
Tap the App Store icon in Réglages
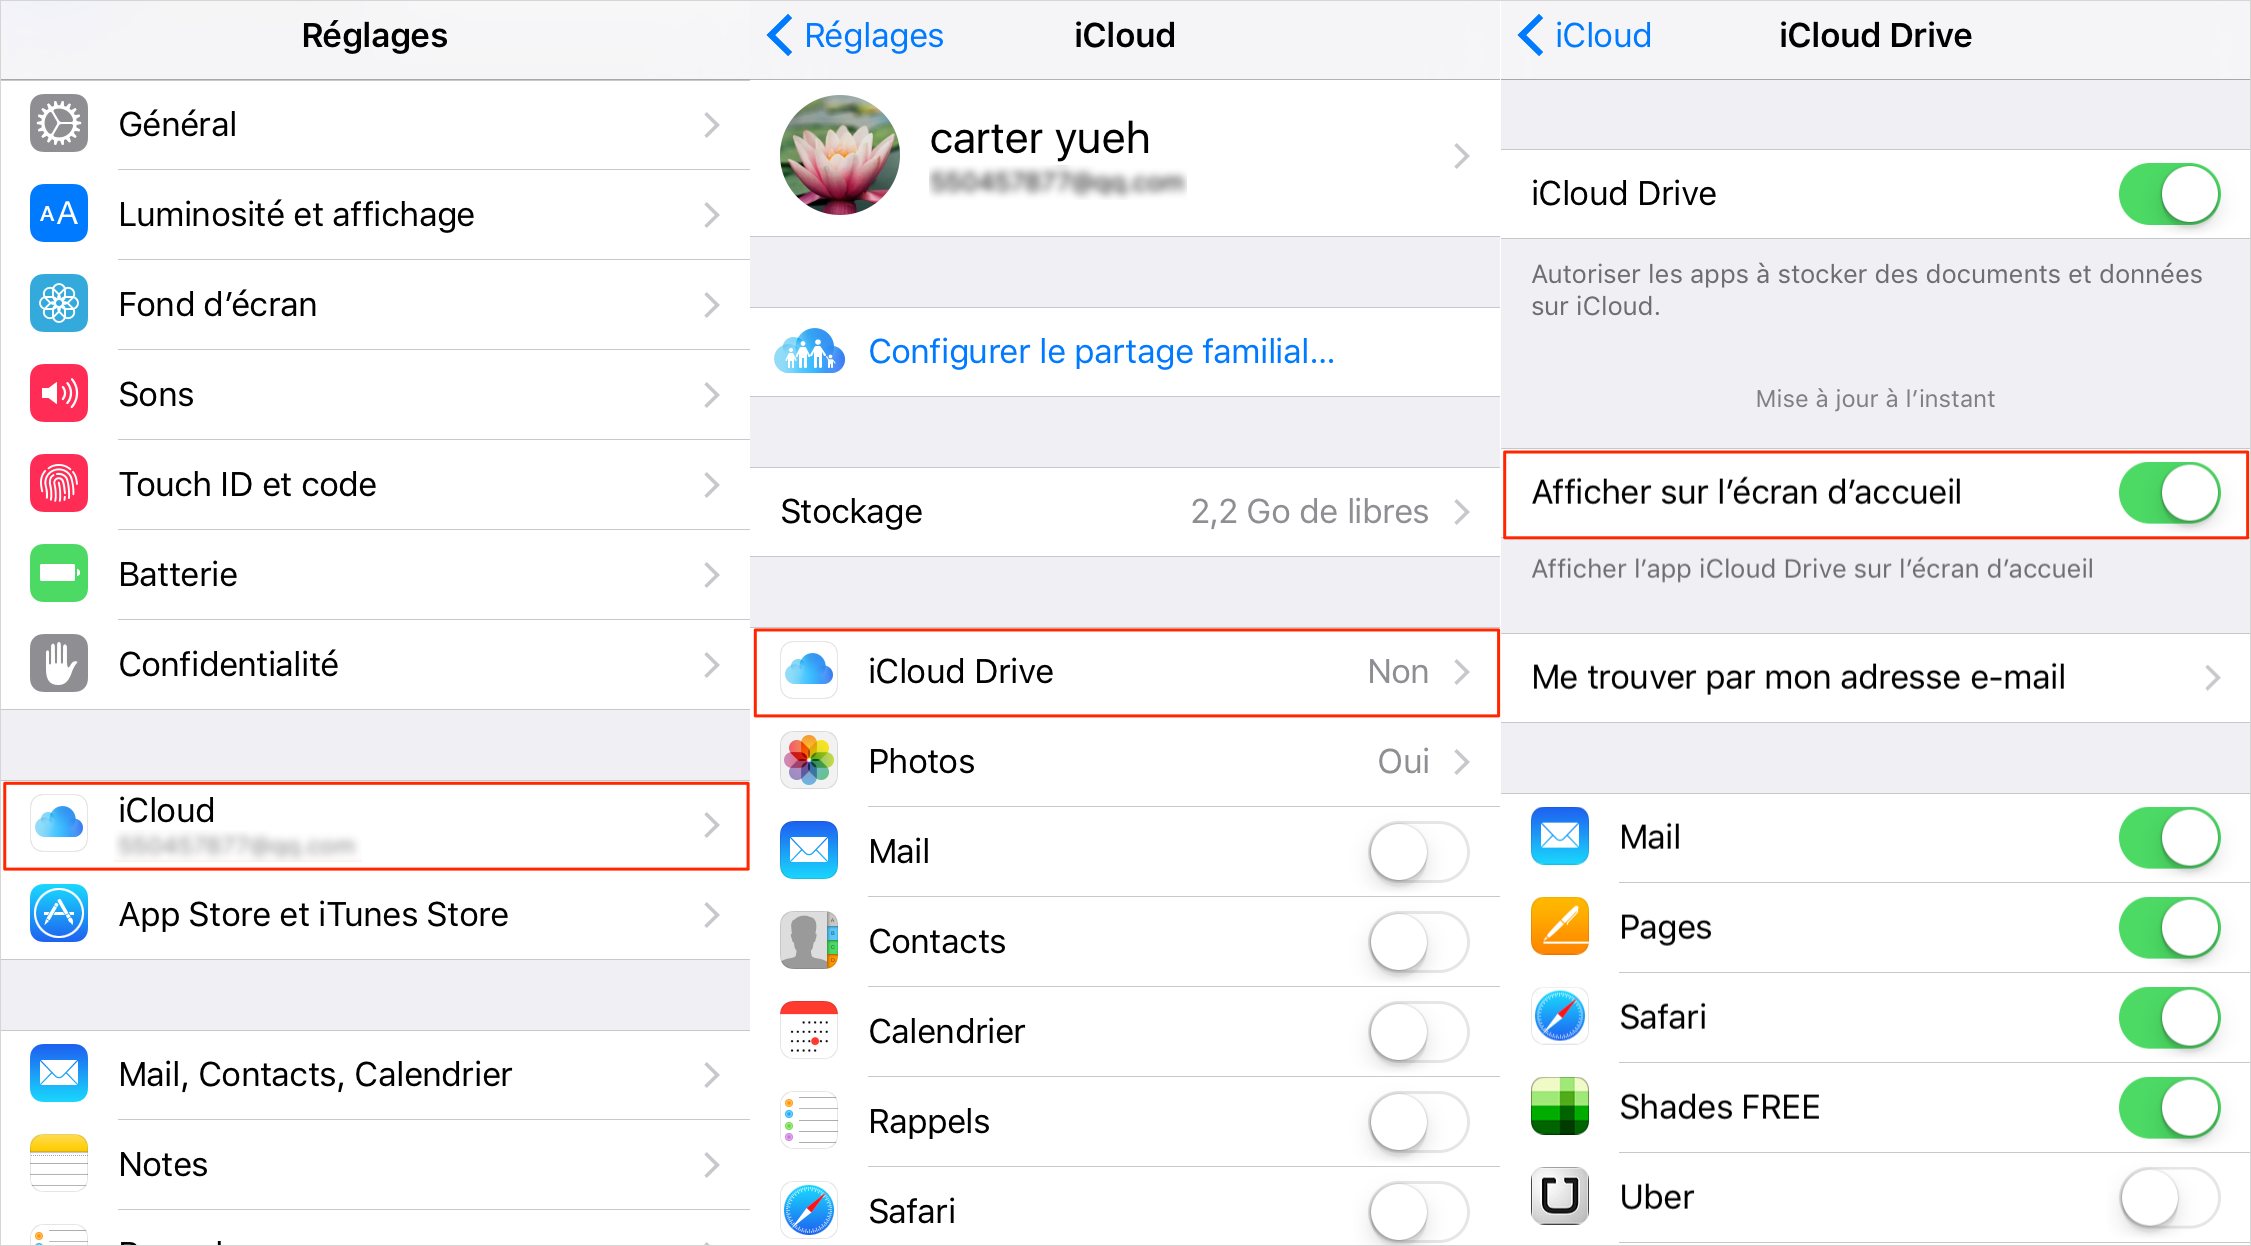click(x=59, y=914)
